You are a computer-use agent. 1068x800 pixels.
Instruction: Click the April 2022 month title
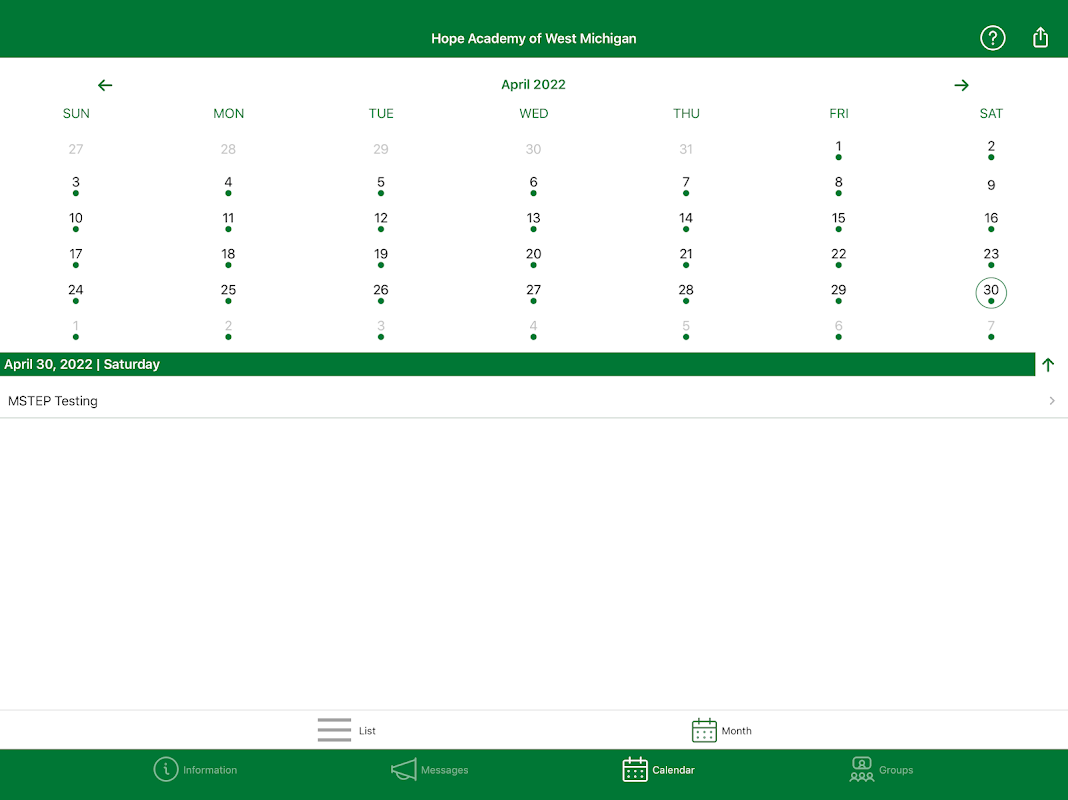click(x=533, y=84)
